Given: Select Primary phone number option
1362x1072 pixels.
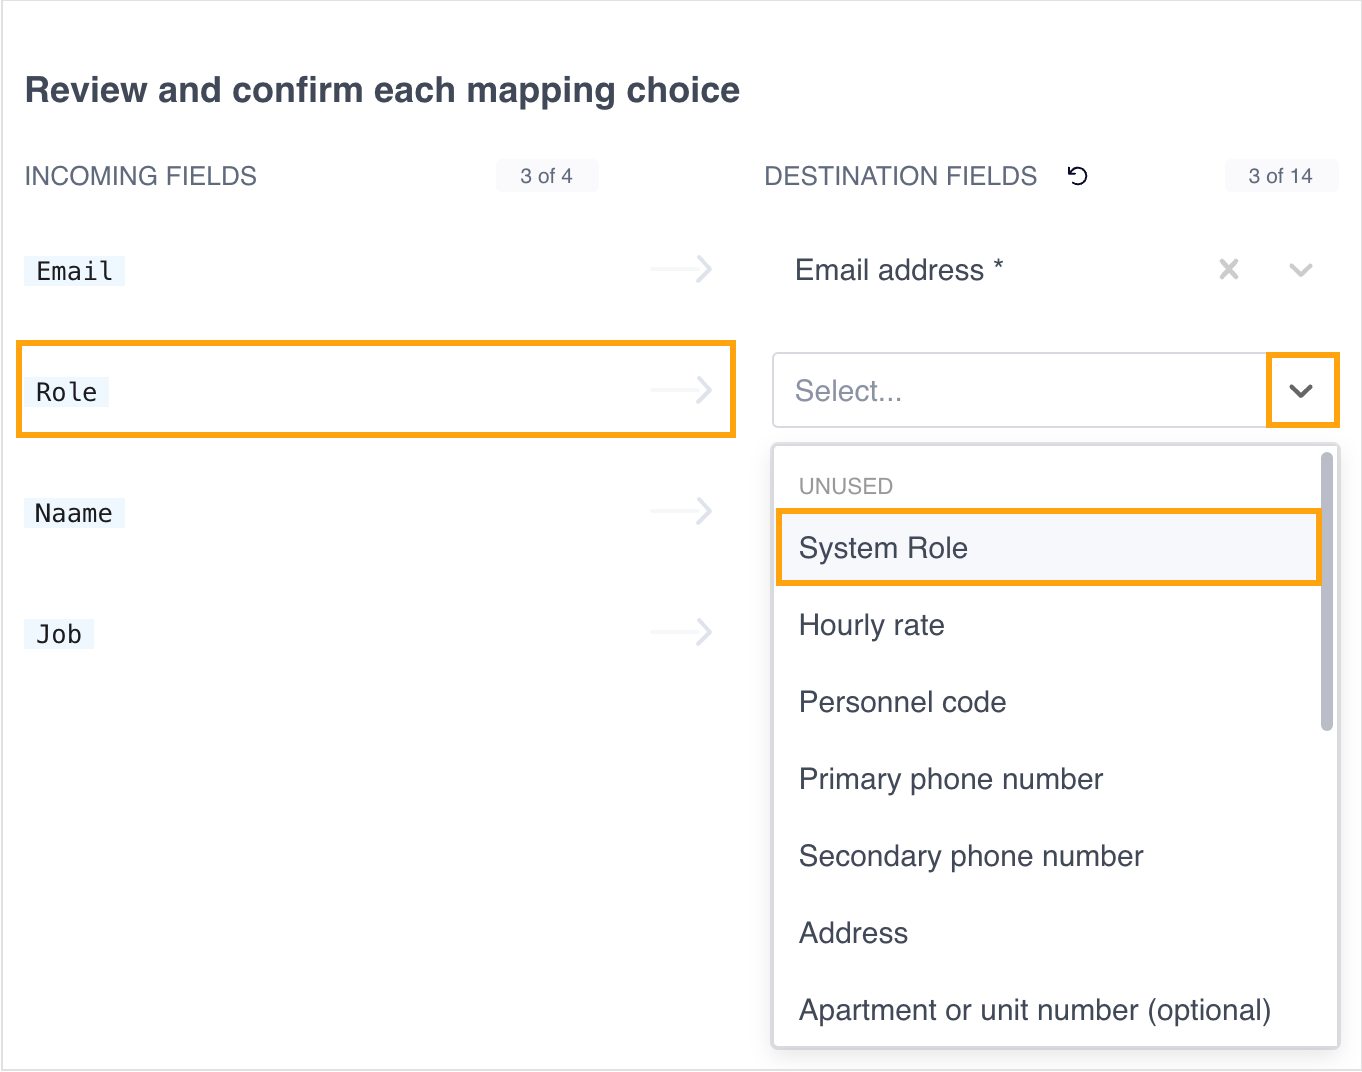Looking at the screenshot, I should pyautogui.click(x=950, y=780).
